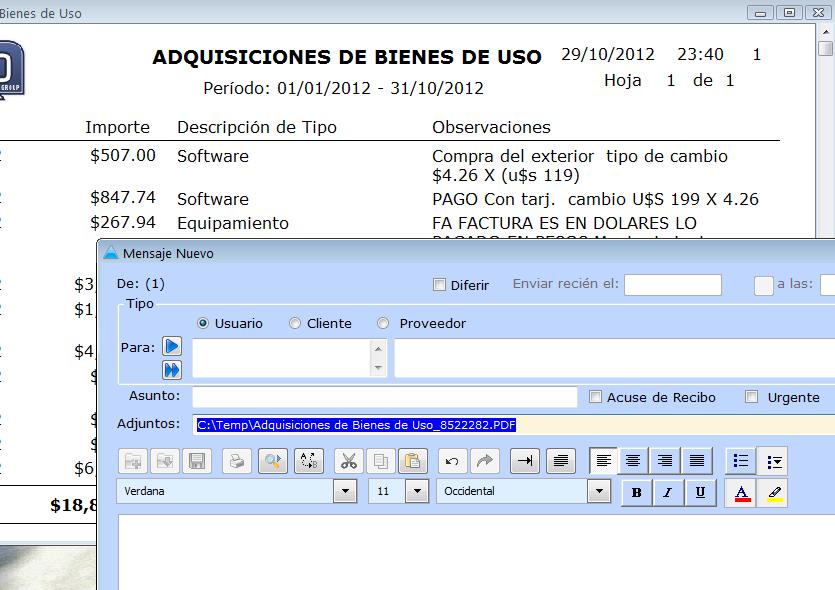
Task: Select the Cliente radio button
Action: point(295,323)
